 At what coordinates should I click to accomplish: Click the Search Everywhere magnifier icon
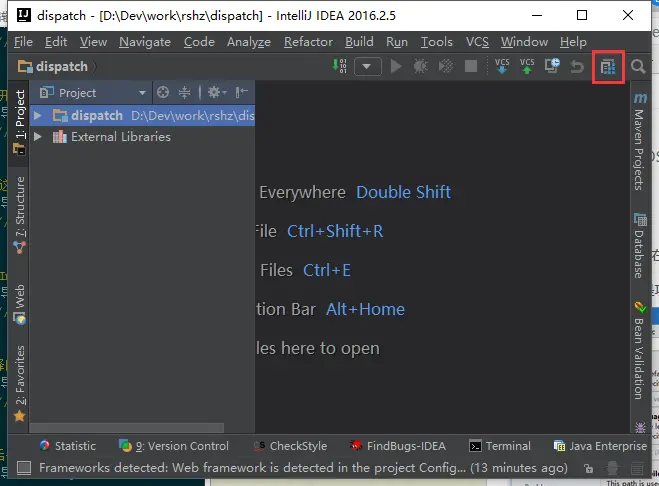tap(638, 66)
